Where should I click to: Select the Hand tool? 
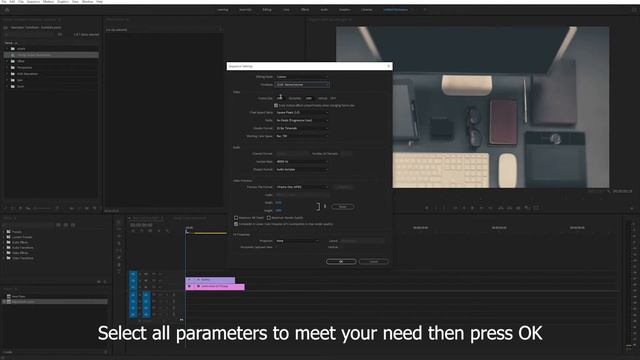coord(119,265)
